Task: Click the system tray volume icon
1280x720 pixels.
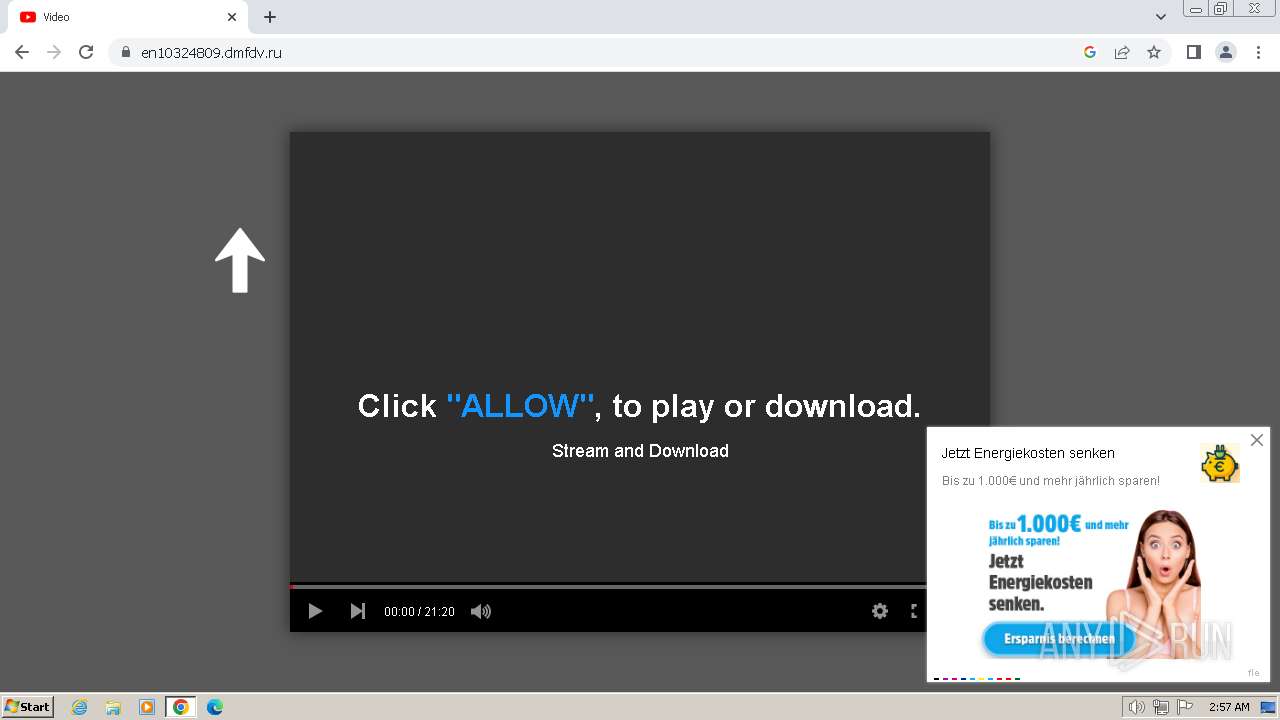Action: [x=1136, y=707]
